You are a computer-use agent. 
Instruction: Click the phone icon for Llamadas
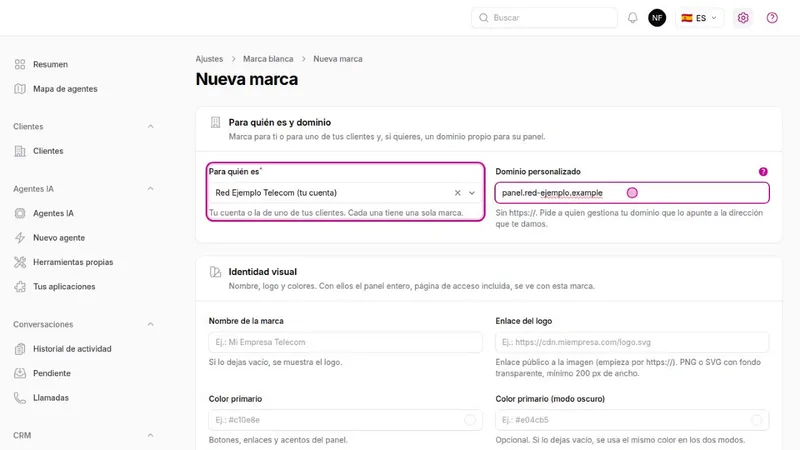(20, 398)
